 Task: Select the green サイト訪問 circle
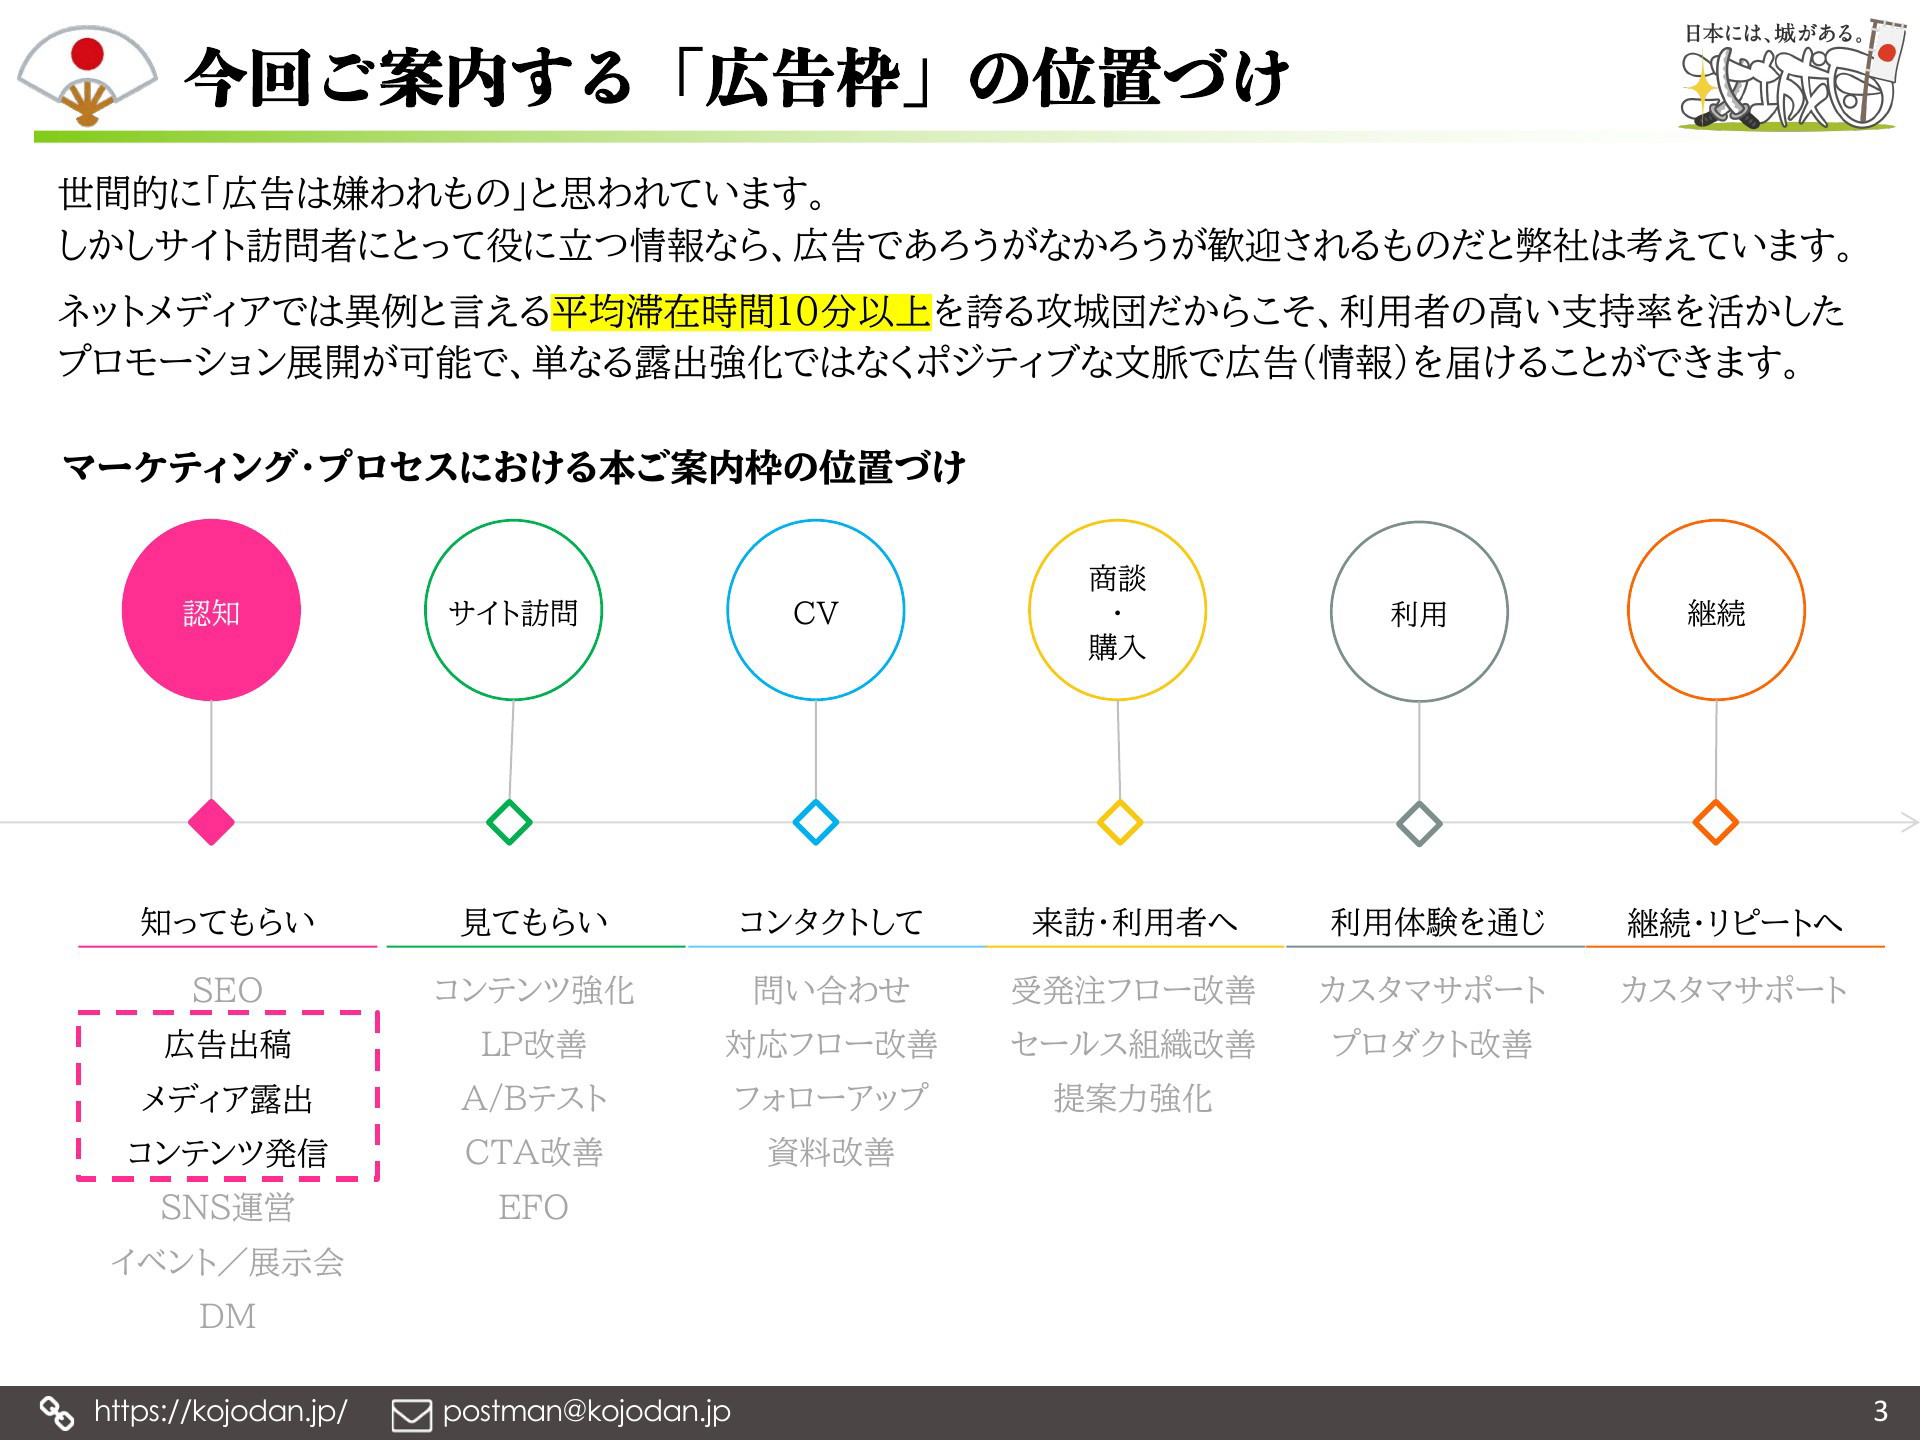tap(513, 610)
